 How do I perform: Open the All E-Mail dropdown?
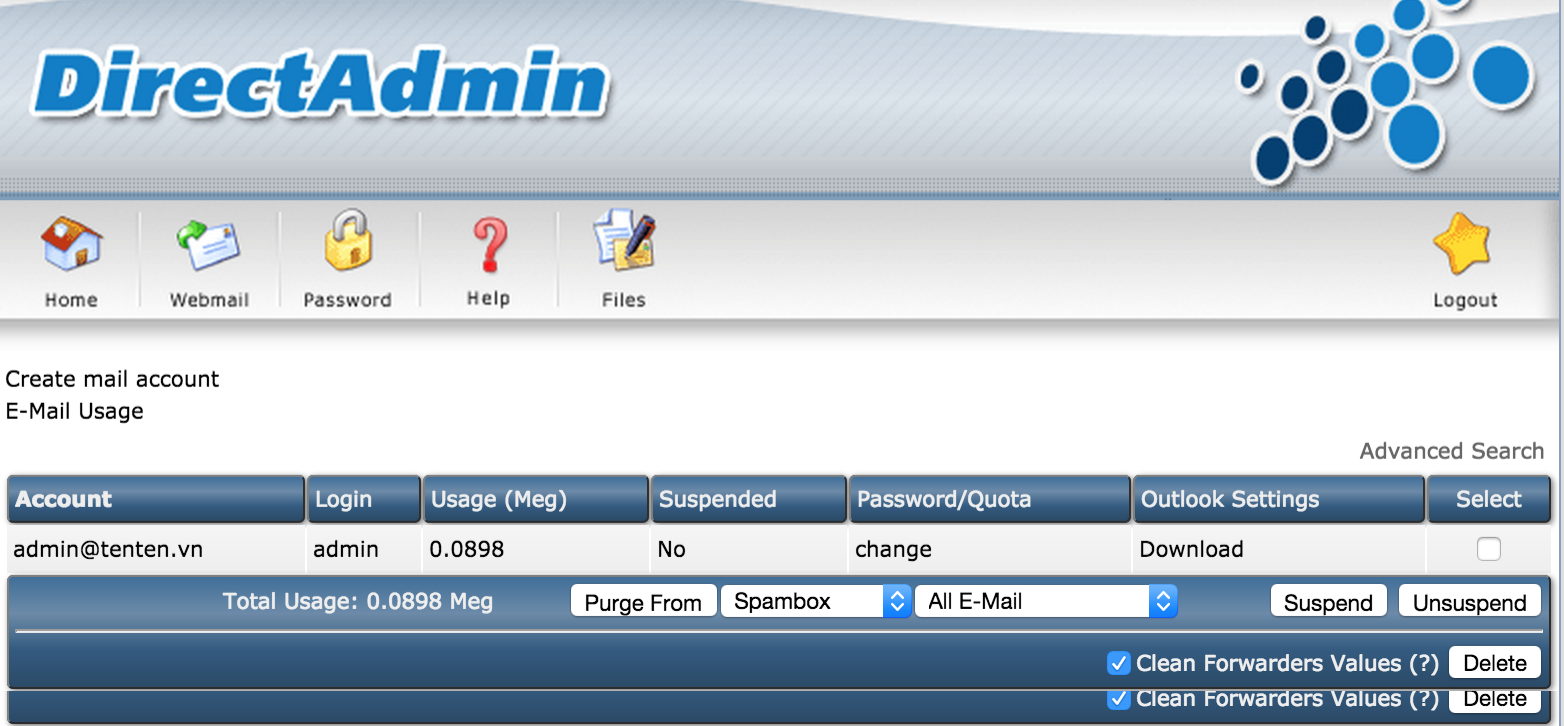coord(1046,602)
